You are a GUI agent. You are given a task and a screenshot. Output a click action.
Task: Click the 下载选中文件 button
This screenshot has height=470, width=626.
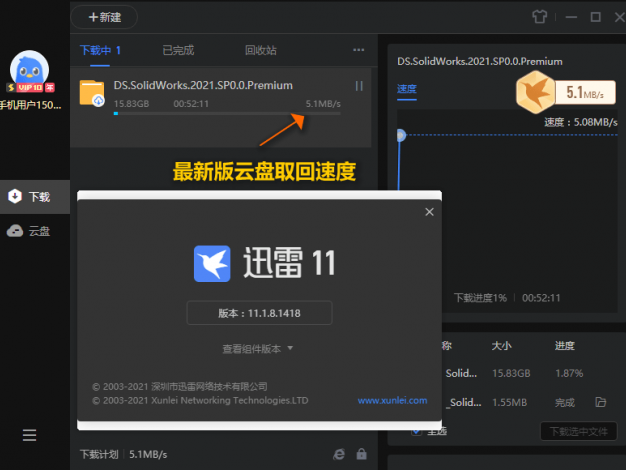(x=578, y=432)
